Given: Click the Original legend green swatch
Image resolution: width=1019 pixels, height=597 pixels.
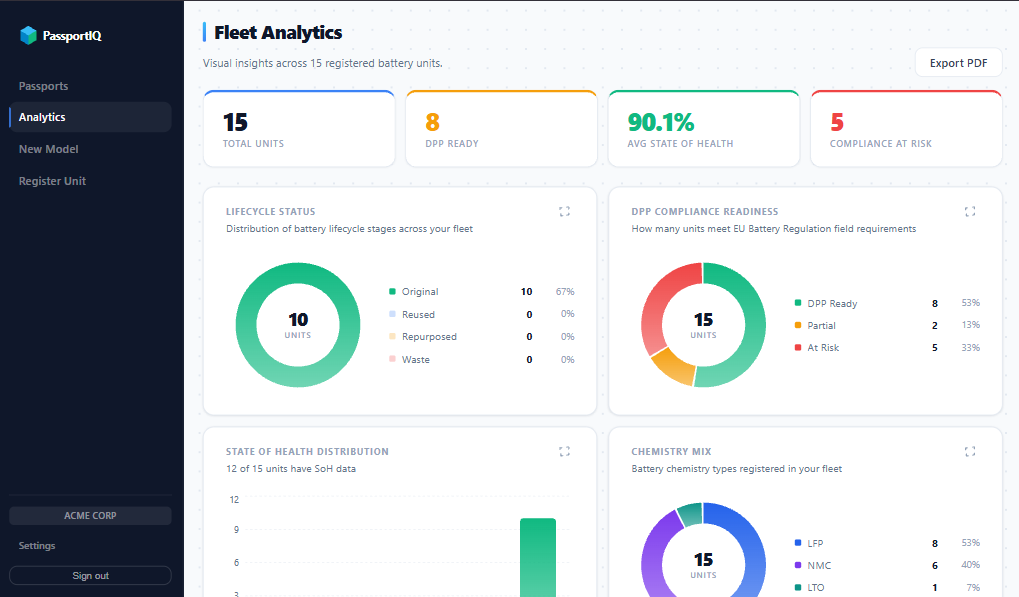Looking at the screenshot, I should [392, 291].
